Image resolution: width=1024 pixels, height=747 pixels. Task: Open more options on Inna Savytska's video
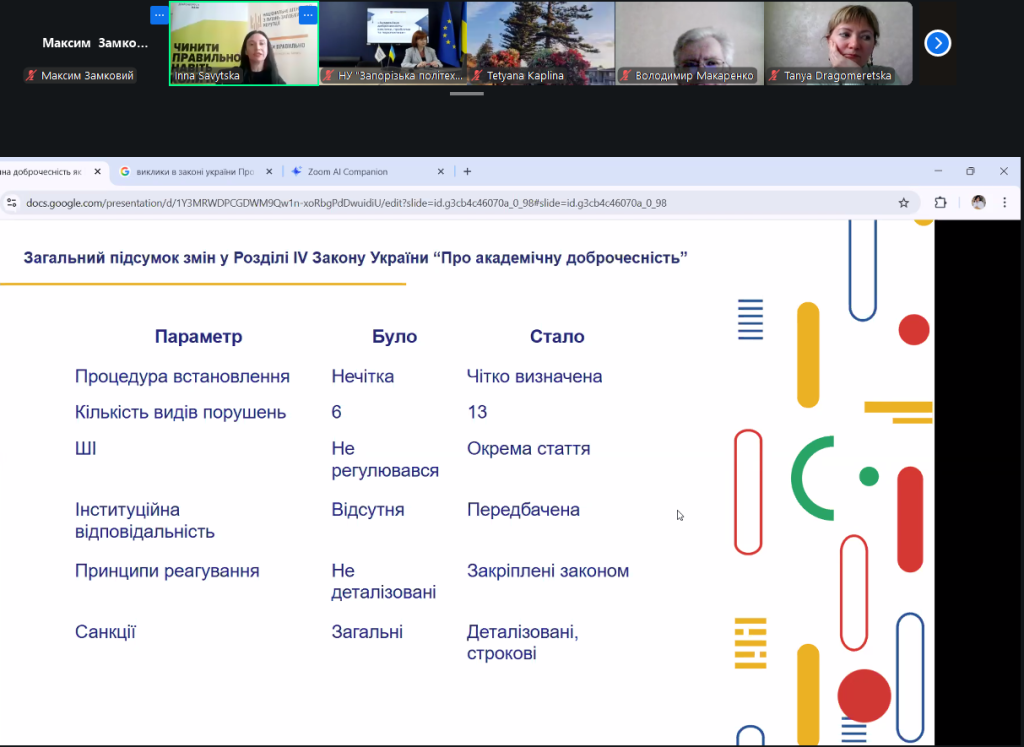[308, 15]
